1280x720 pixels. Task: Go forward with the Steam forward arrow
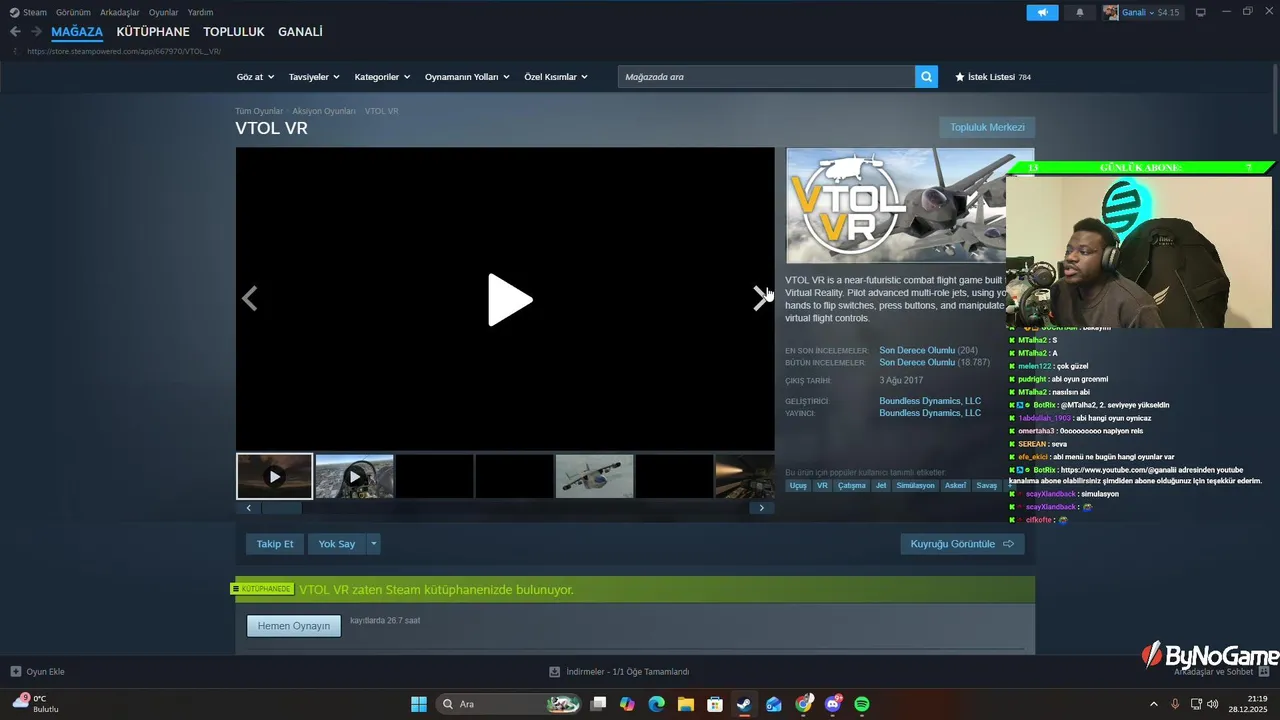pos(36,32)
